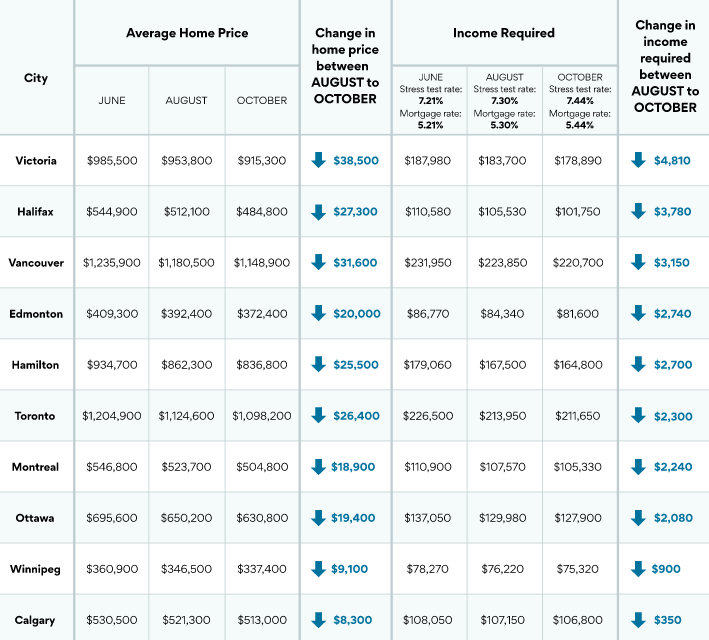The width and height of the screenshot is (709, 640).
Task: Click the Calgary city name cell
Action: tap(37, 619)
